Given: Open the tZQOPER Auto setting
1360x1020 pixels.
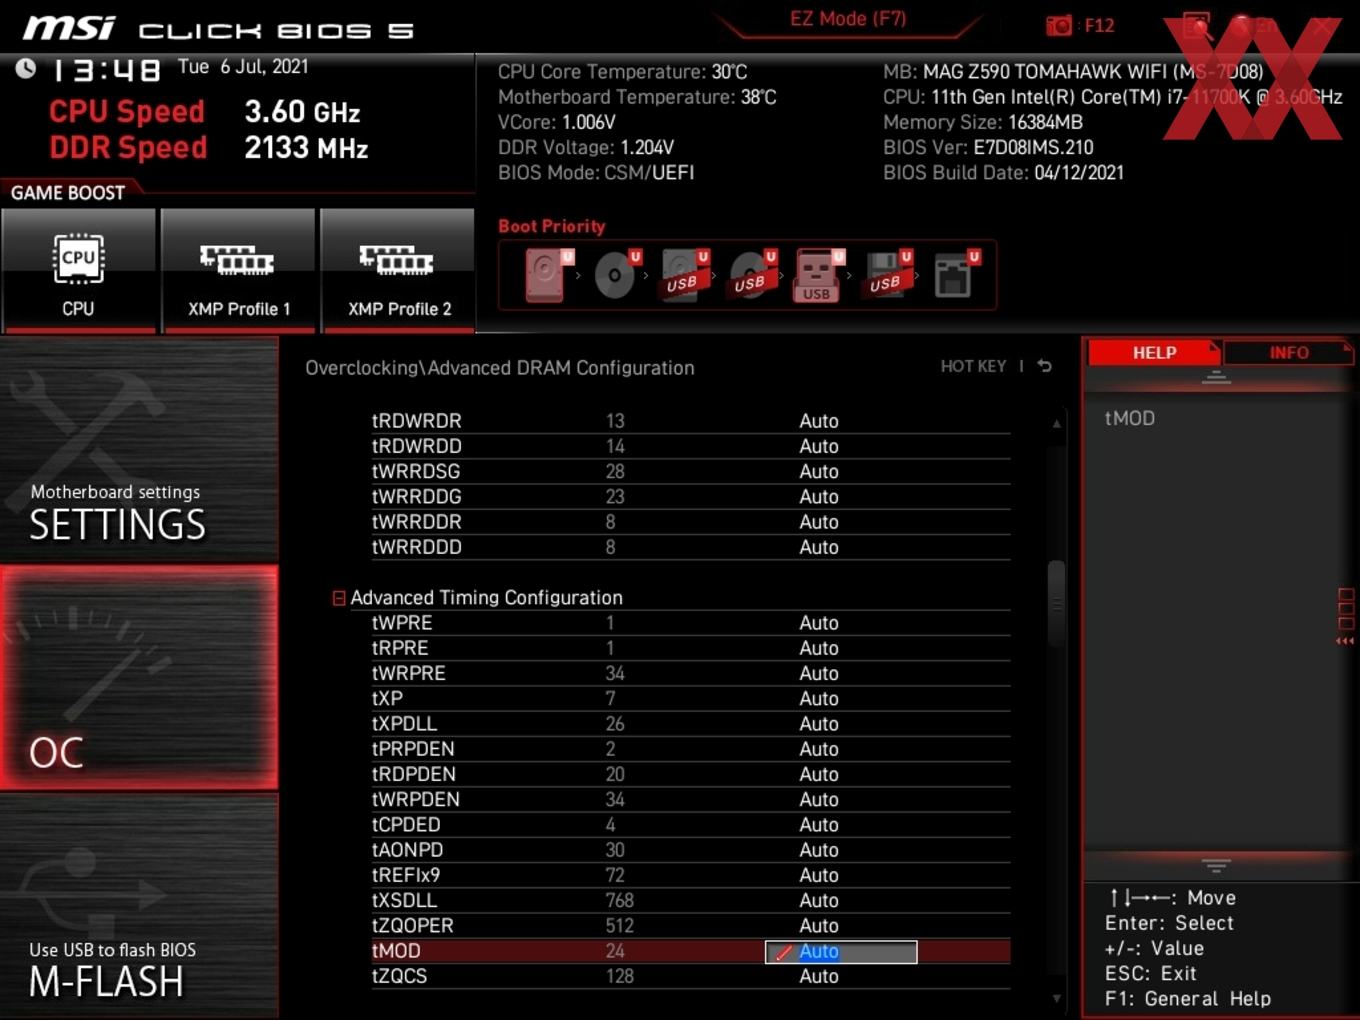Looking at the screenshot, I should (x=819, y=926).
